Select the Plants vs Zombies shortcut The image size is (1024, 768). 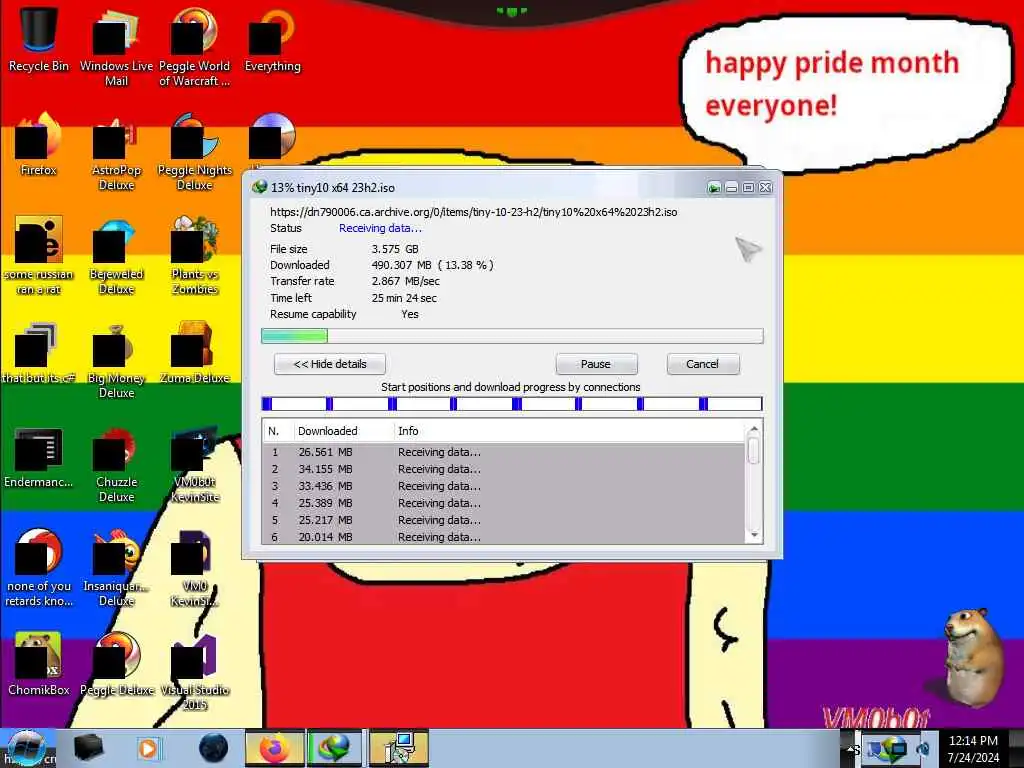[194, 255]
